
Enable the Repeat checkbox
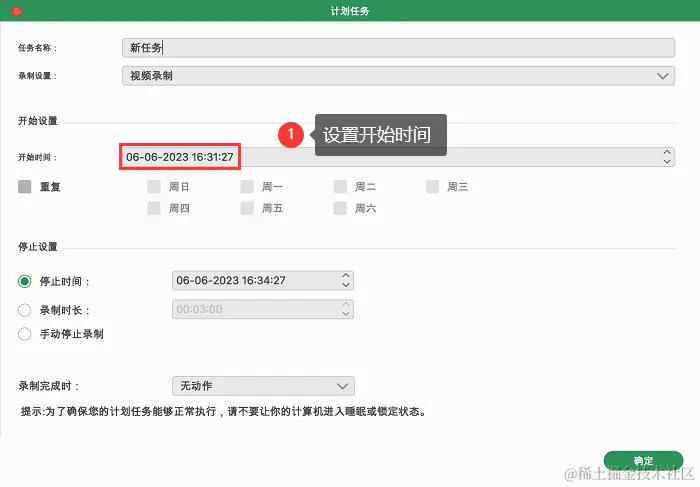(25, 187)
